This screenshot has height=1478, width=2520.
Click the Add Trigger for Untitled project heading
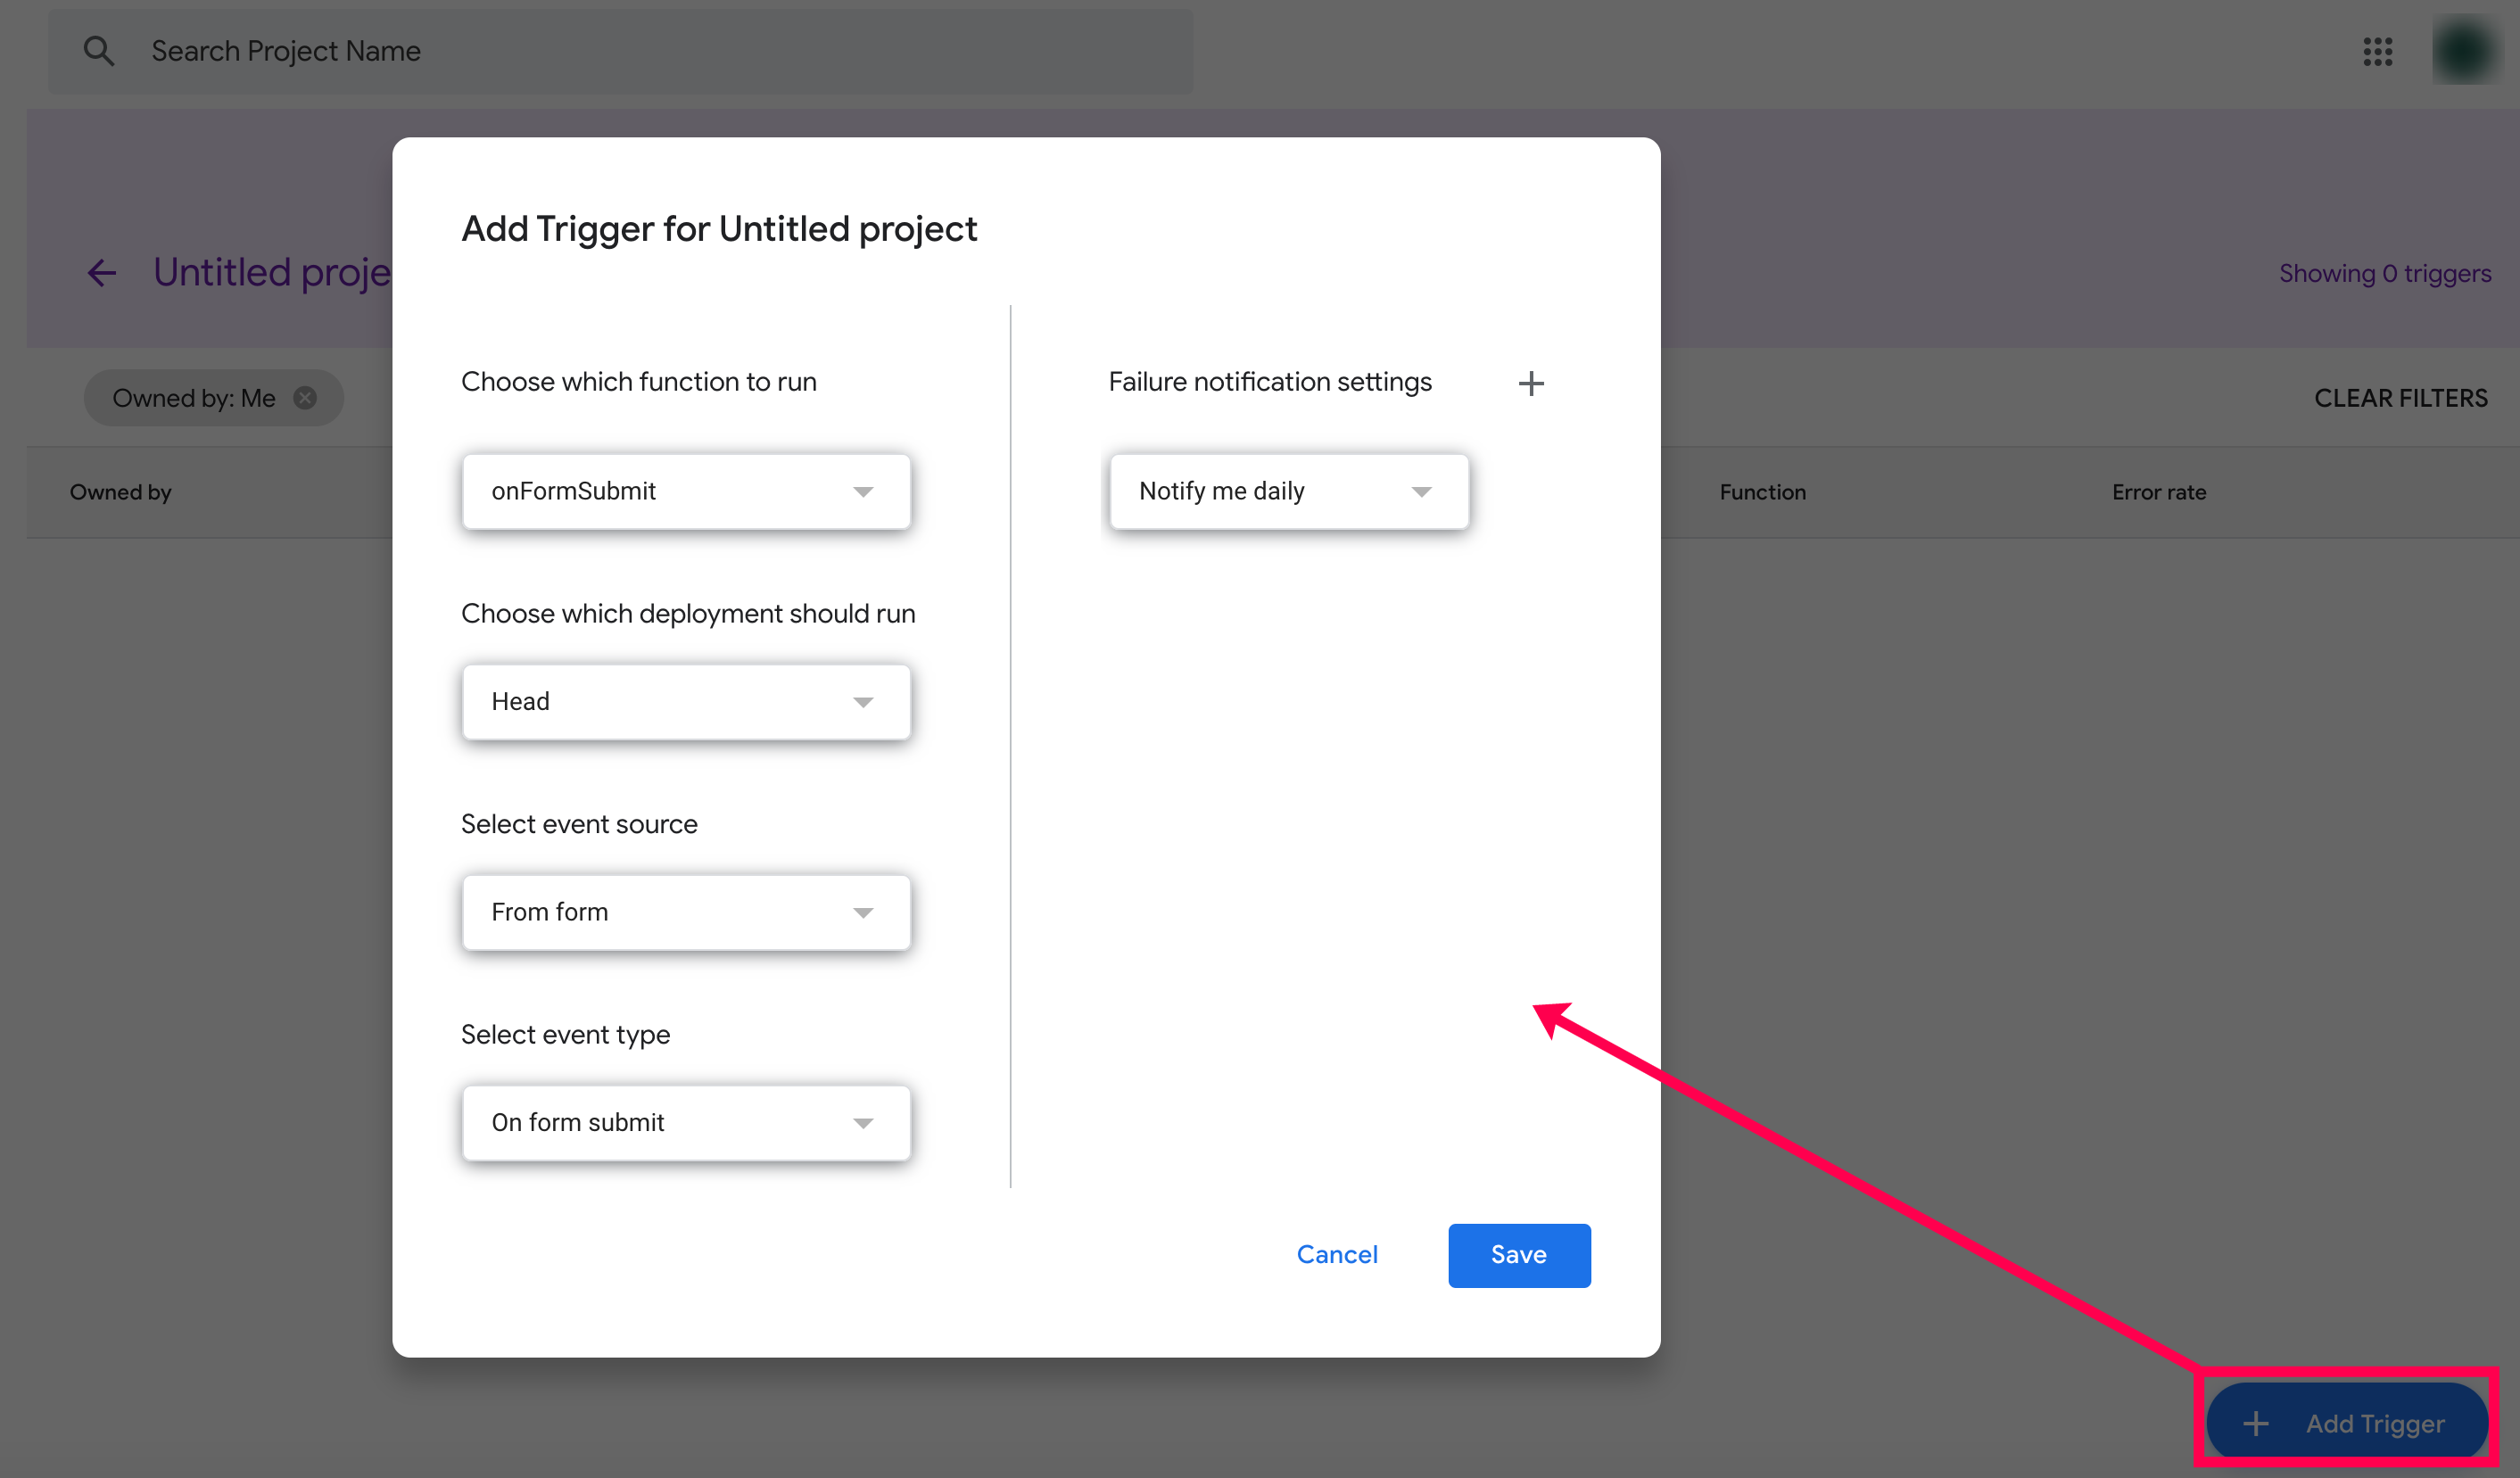(x=719, y=229)
